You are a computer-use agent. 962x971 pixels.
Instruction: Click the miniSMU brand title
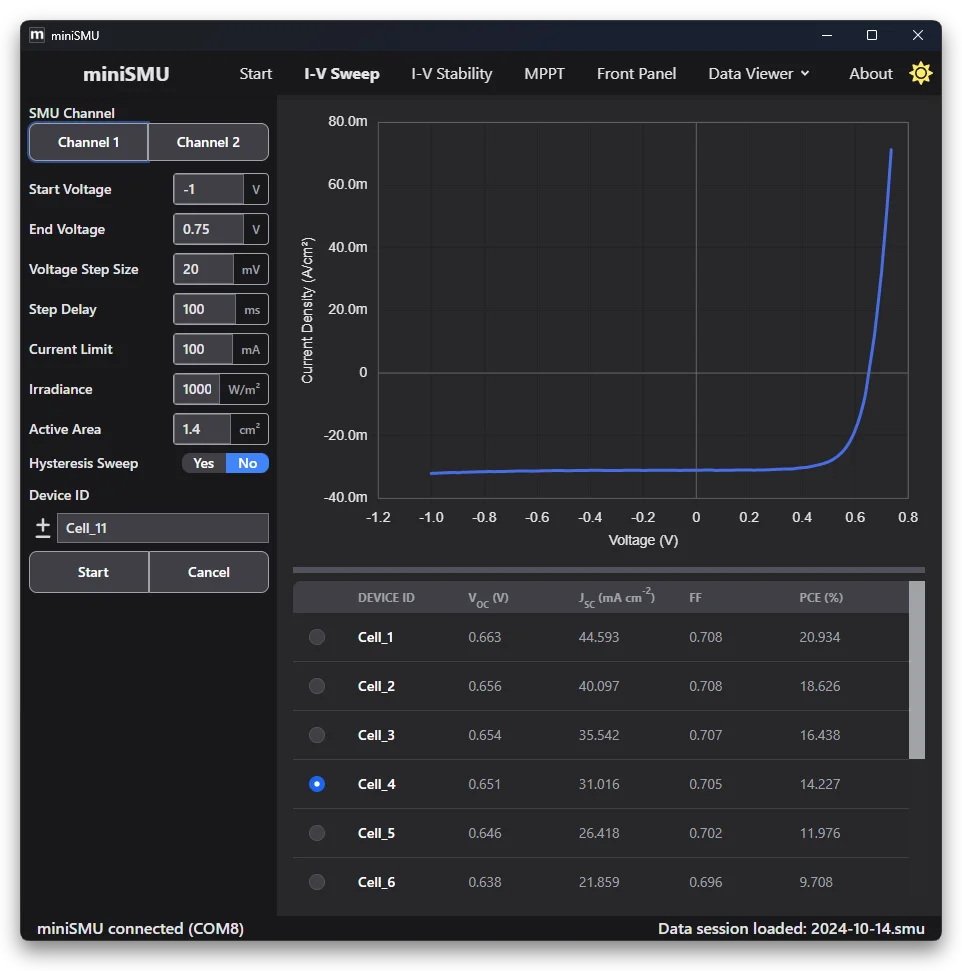126,74
